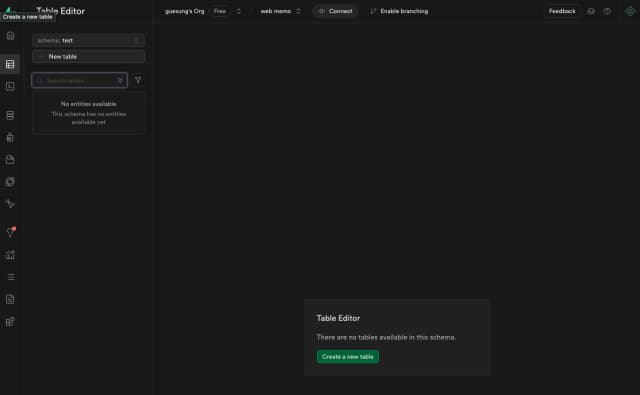Image resolution: width=640 pixels, height=395 pixels.
Task: Open the SQL Editor sidebar icon
Action: tap(10, 87)
